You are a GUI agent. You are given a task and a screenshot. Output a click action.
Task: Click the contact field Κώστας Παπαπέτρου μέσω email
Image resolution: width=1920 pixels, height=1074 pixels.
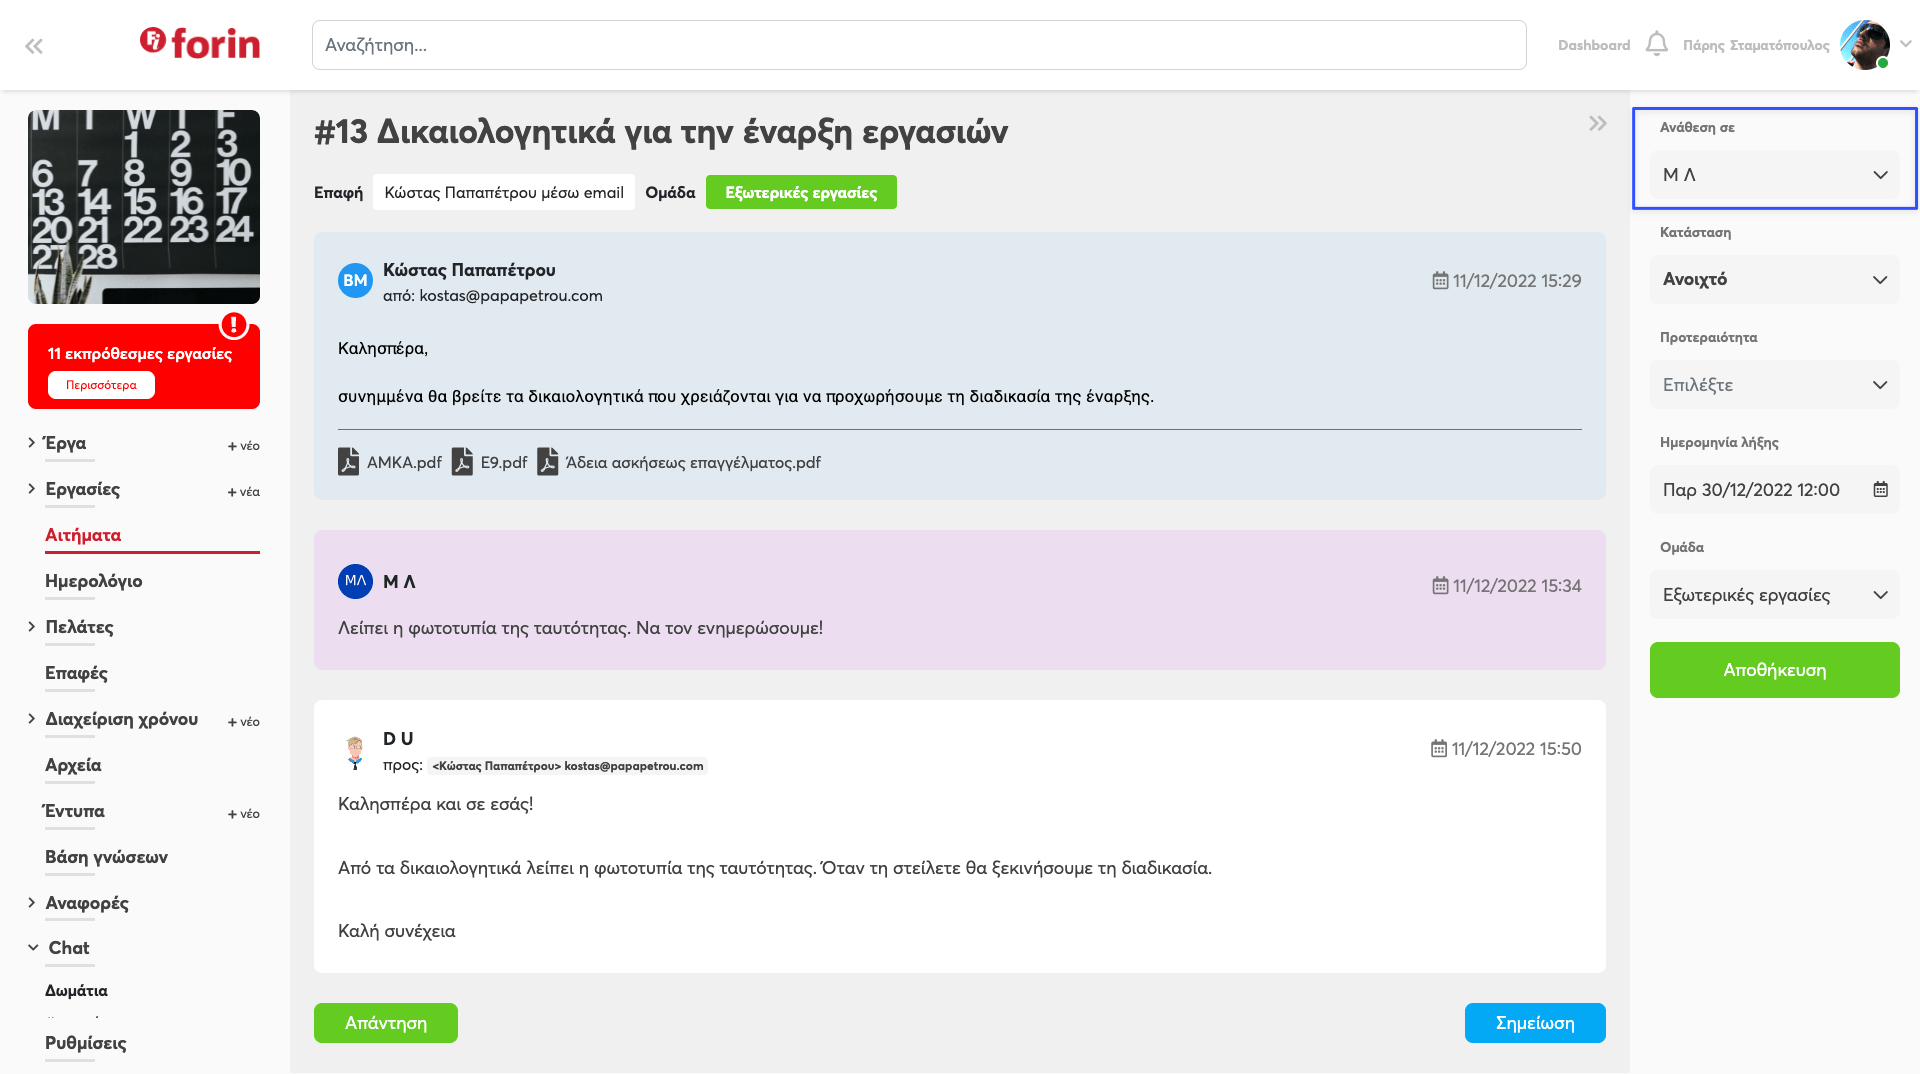click(504, 192)
